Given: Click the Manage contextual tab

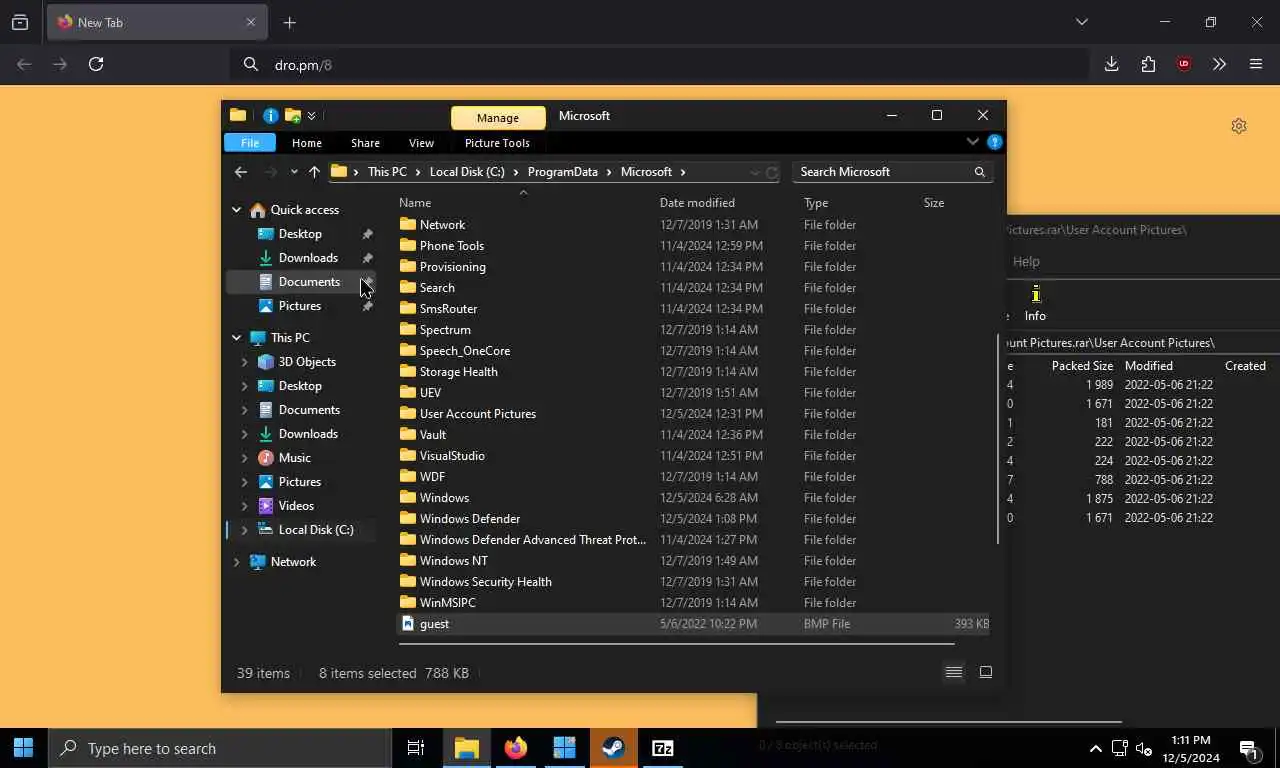Looking at the screenshot, I should [498, 117].
